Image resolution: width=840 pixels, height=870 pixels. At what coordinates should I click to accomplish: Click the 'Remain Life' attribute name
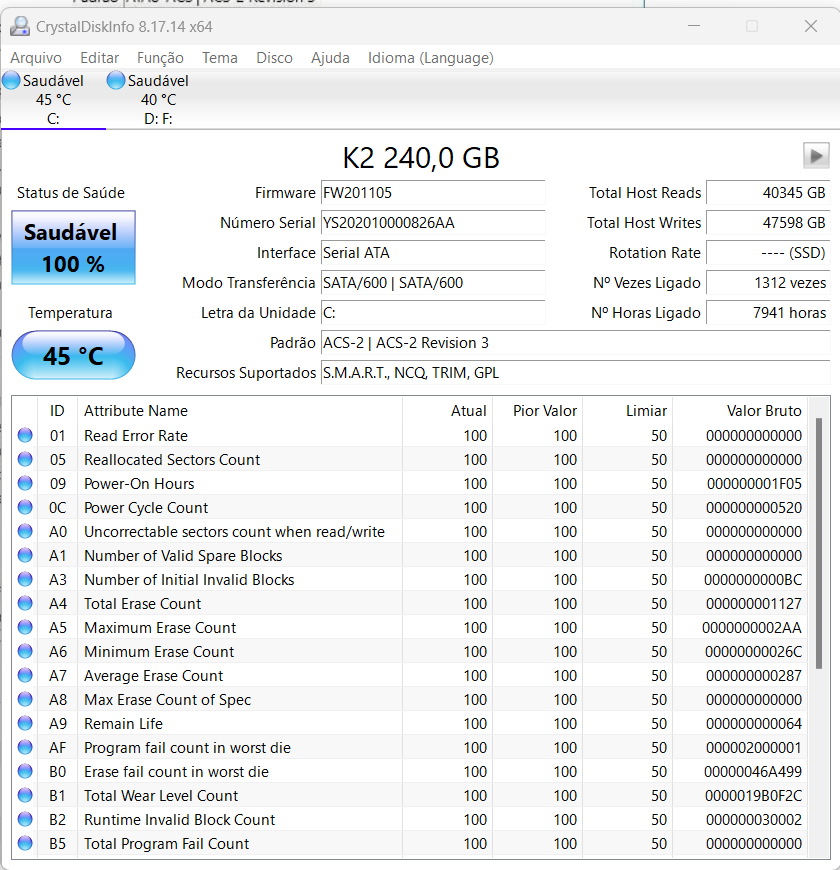(x=123, y=724)
